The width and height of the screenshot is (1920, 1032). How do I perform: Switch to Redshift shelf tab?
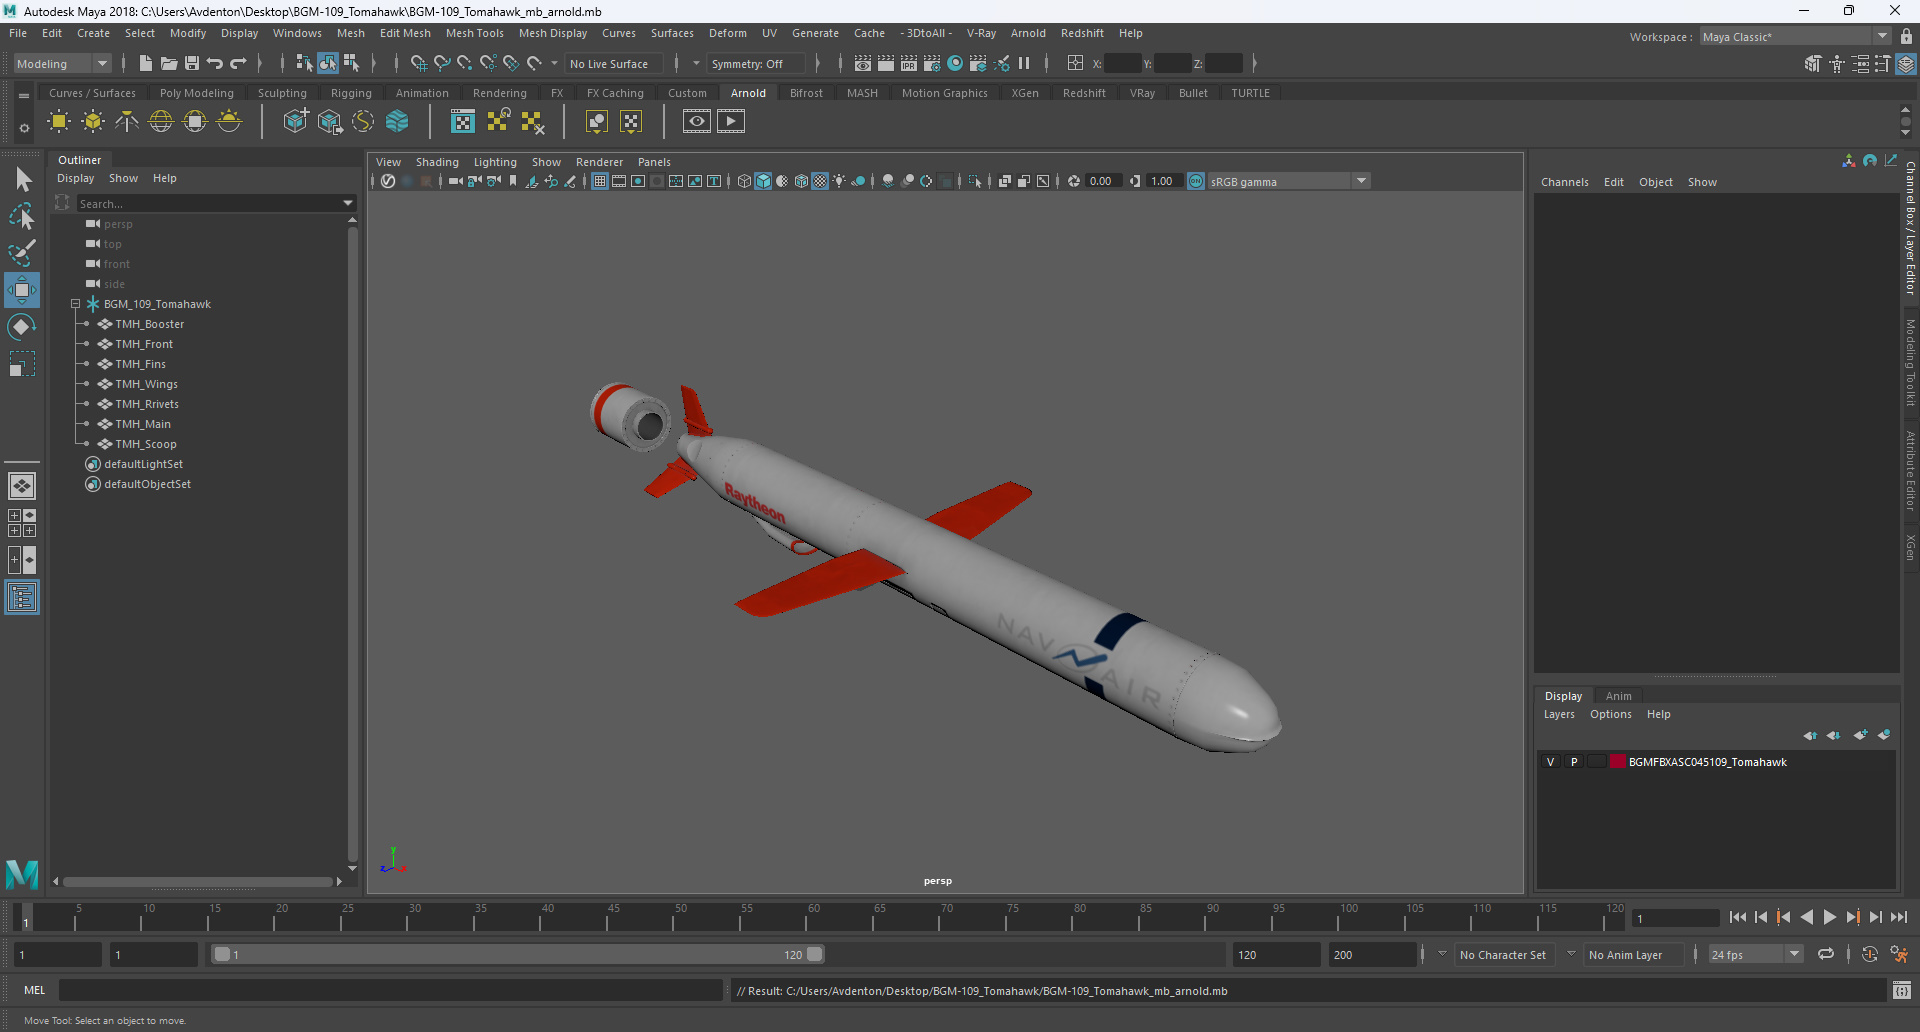pos(1084,93)
